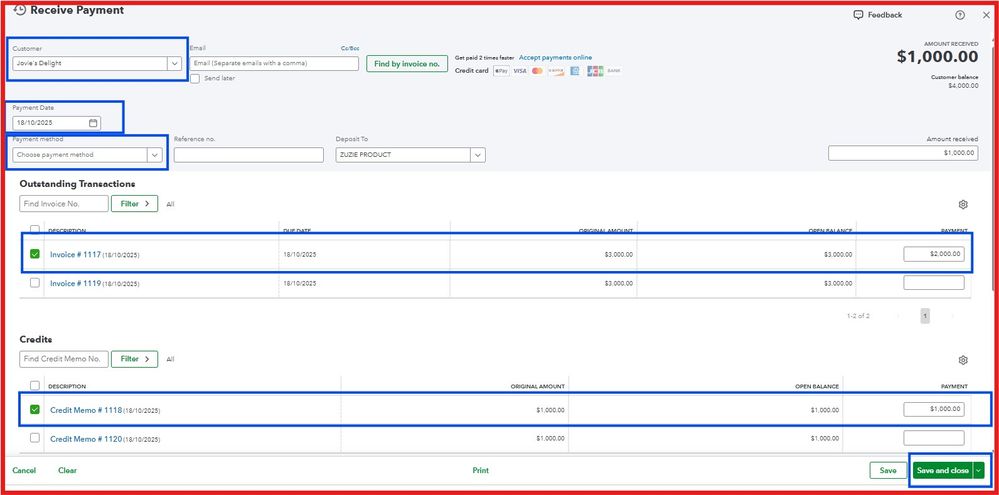Click the Invoice # 1117 payment field
Screen dimensions: 999x495
(x=934, y=254)
